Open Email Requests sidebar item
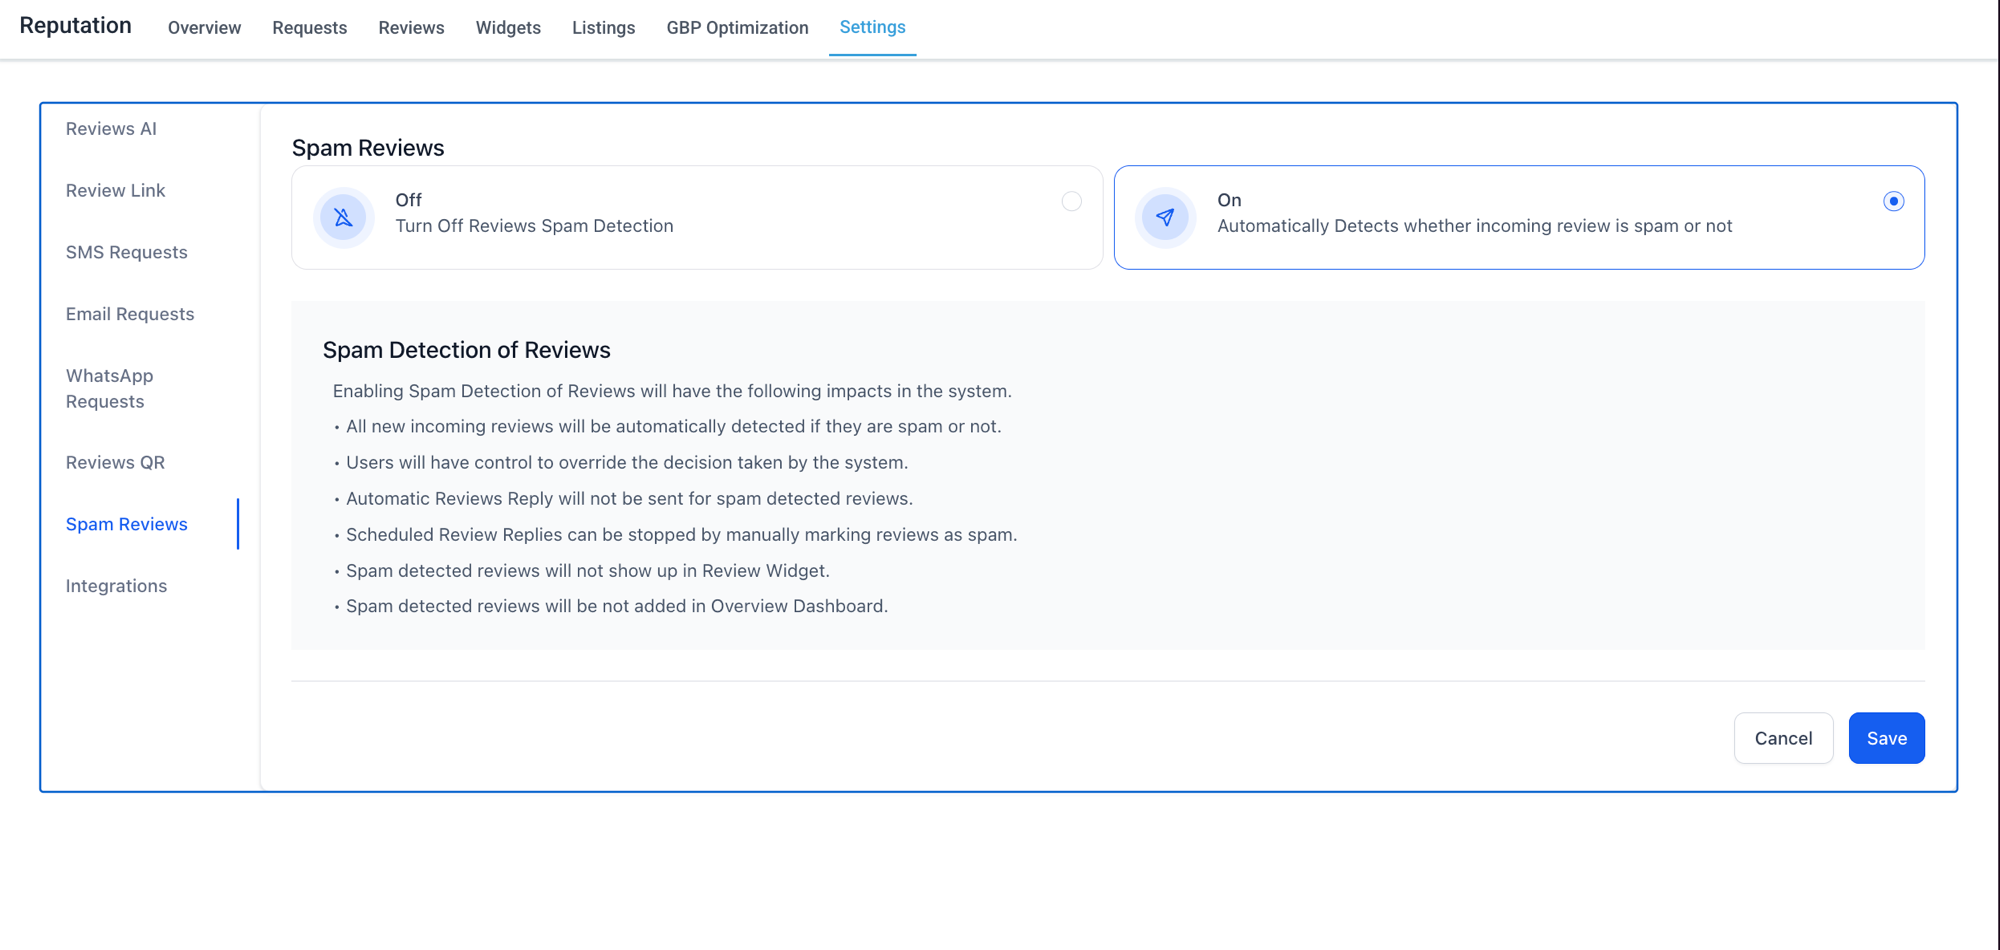 [x=130, y=314]
